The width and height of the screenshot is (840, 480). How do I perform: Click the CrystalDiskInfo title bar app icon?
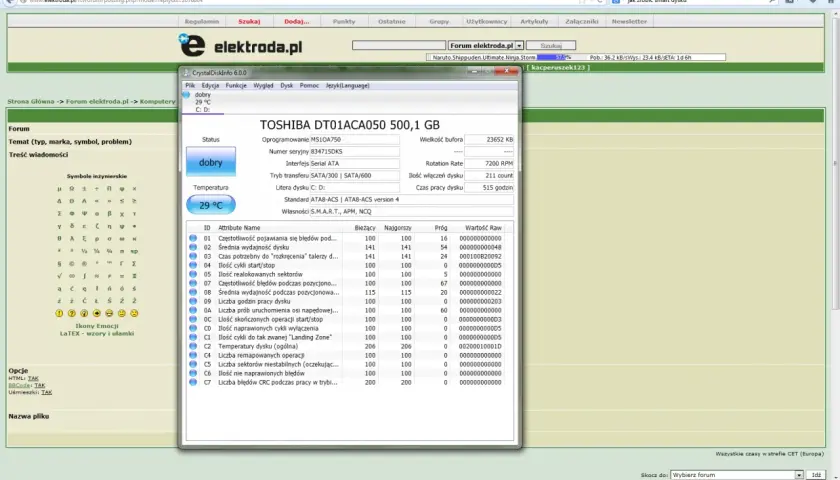tap(186, 73)
